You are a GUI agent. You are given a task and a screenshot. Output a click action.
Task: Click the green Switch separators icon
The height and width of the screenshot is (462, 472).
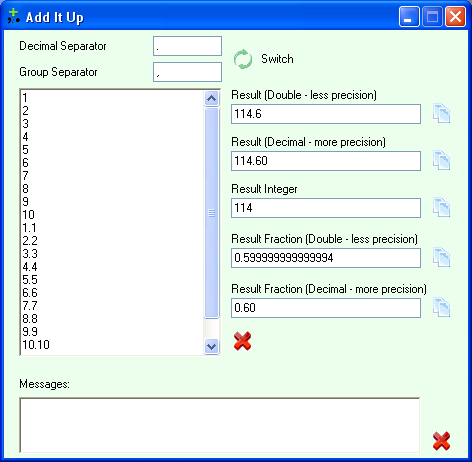click(x=243, y=59)
